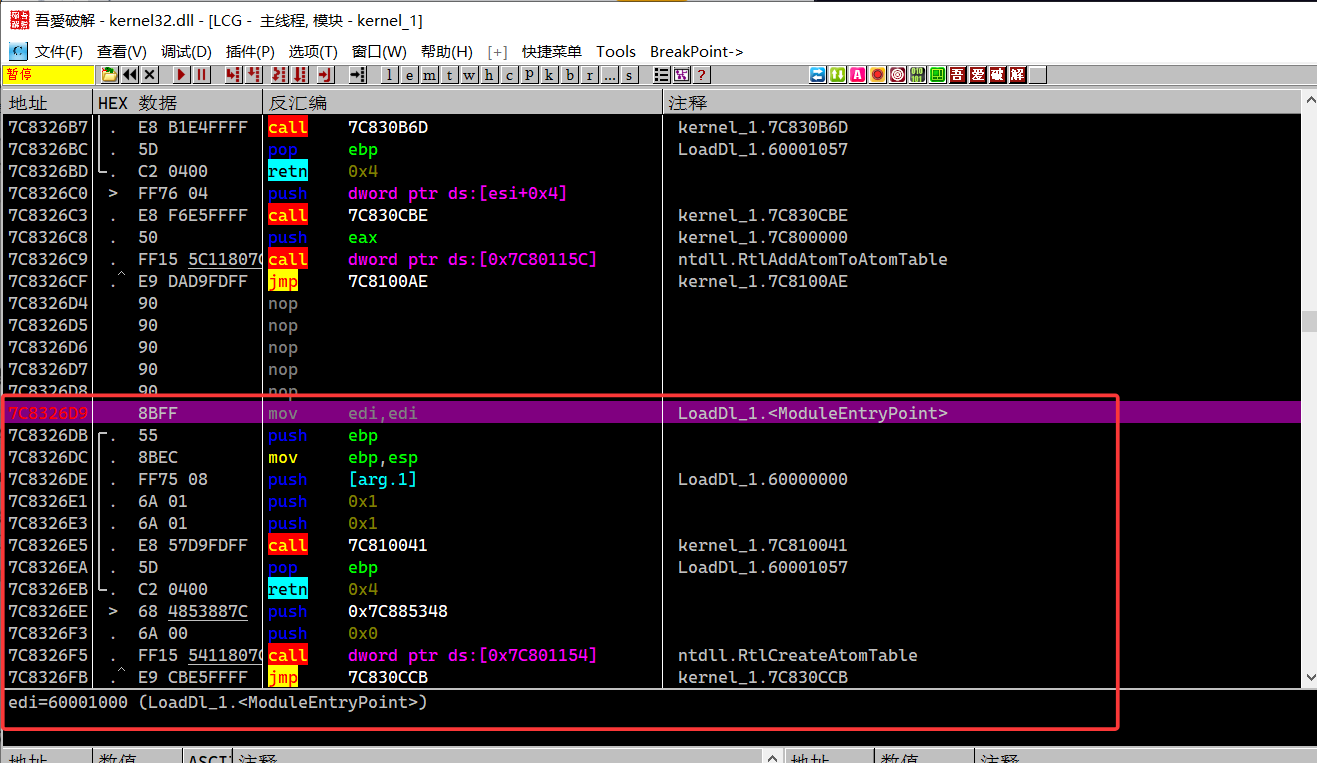Screen dimensions: 1317x763
Task: Click the Run program play icon
Action: coord(181,75)
